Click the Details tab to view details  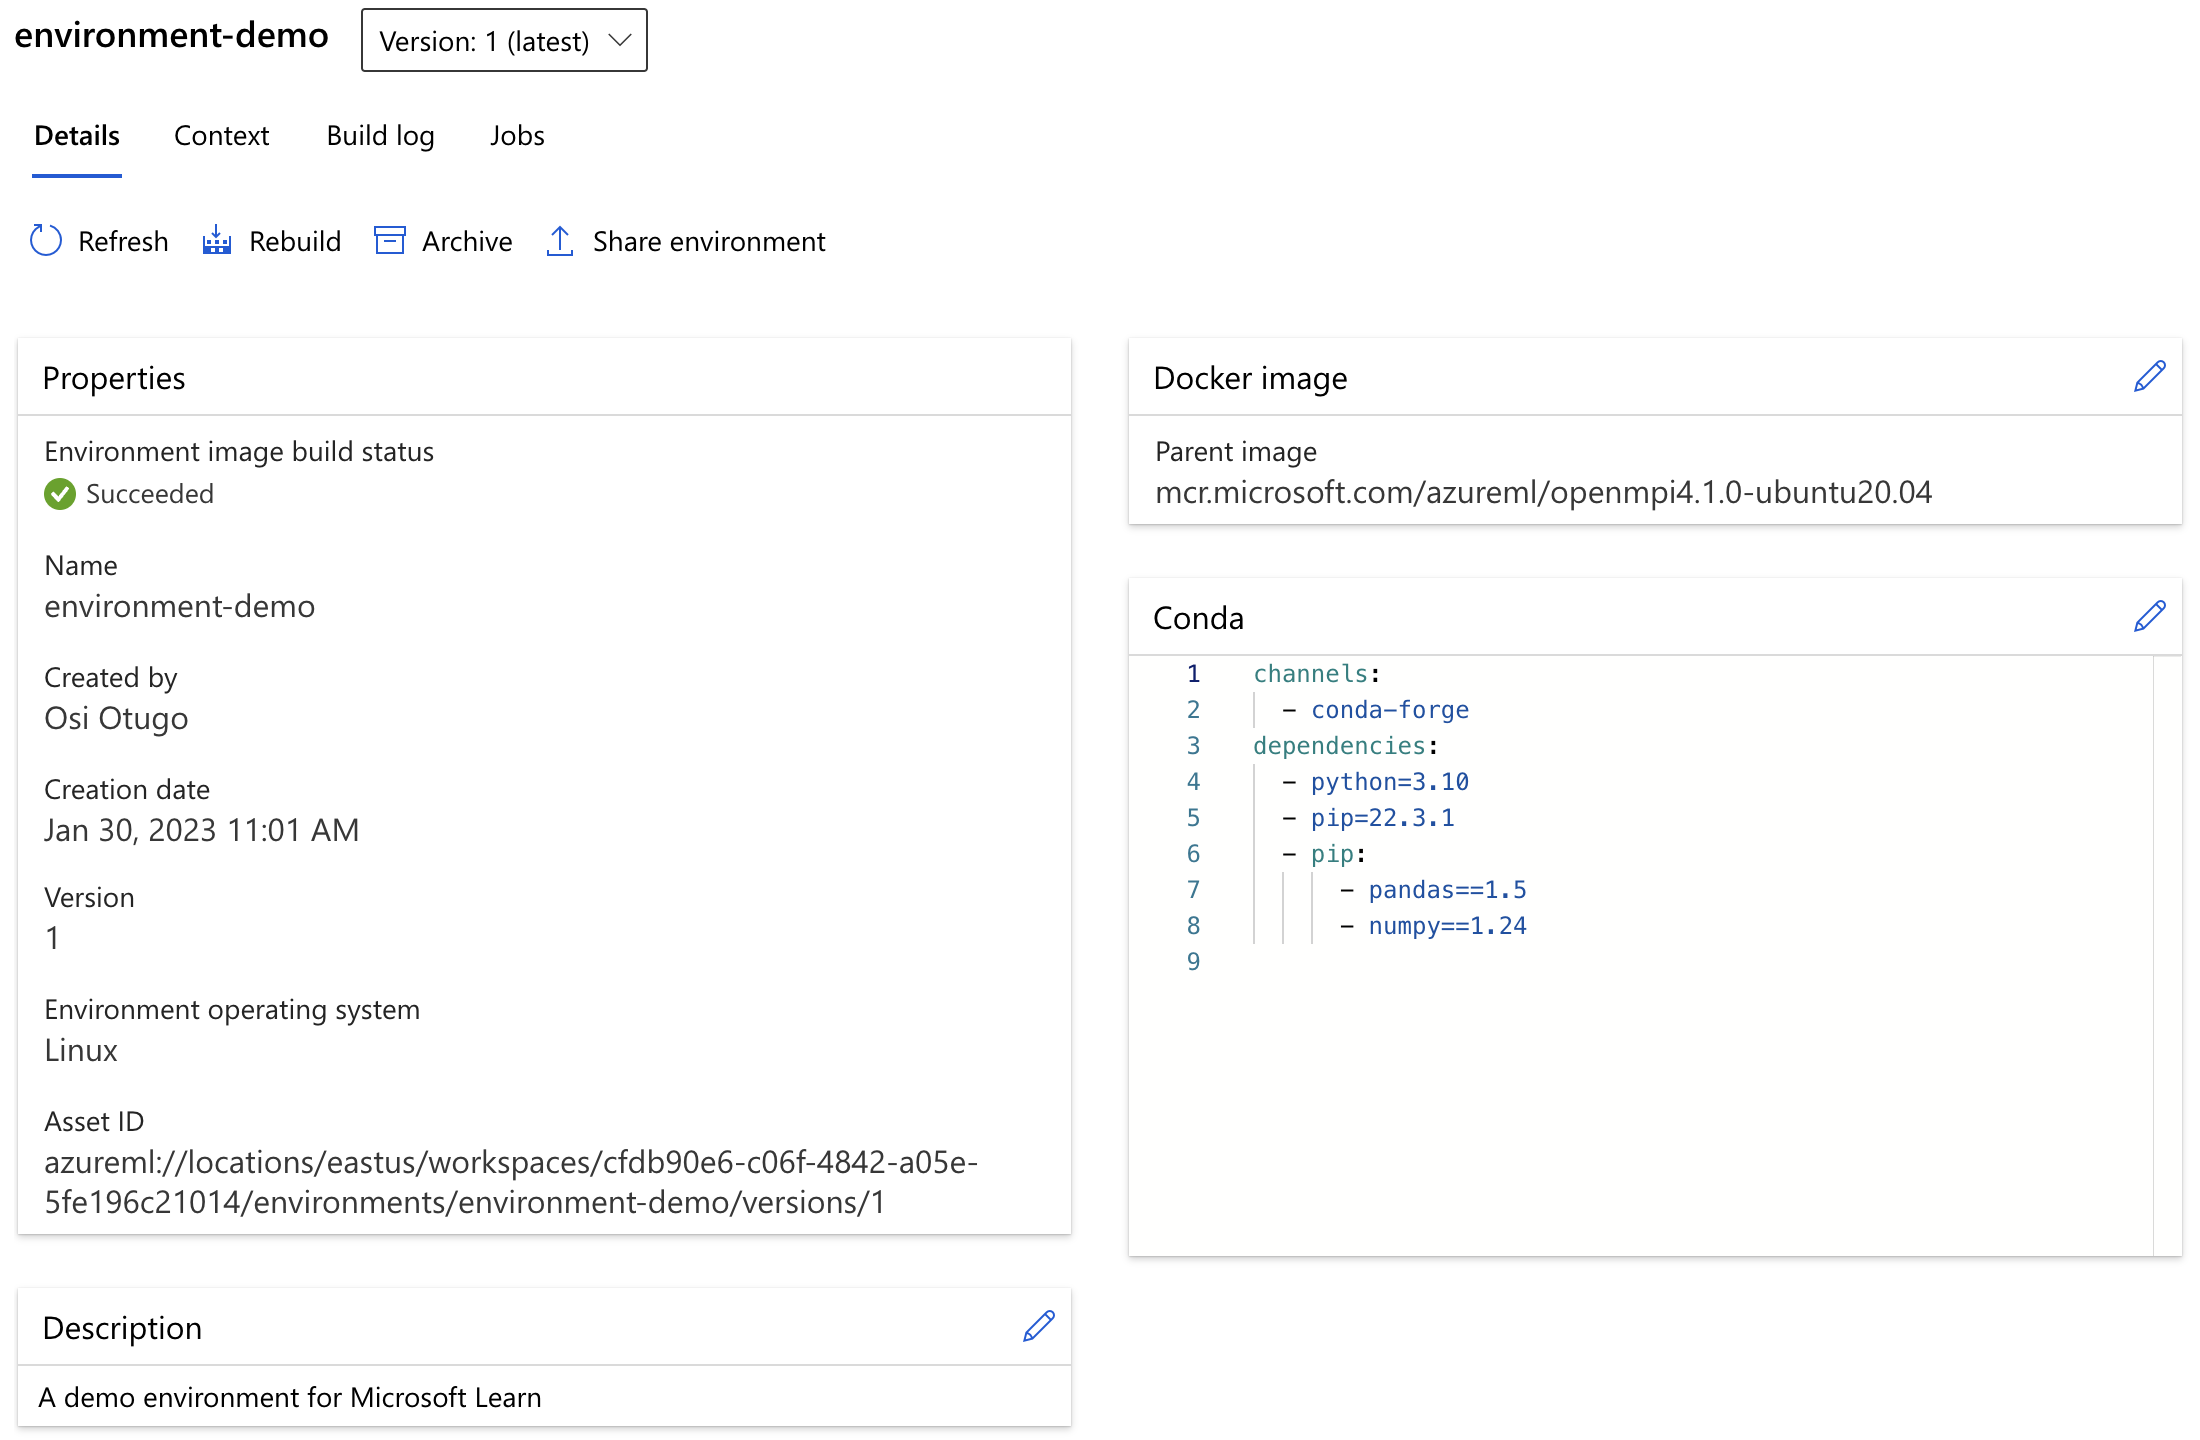(77, 135)
